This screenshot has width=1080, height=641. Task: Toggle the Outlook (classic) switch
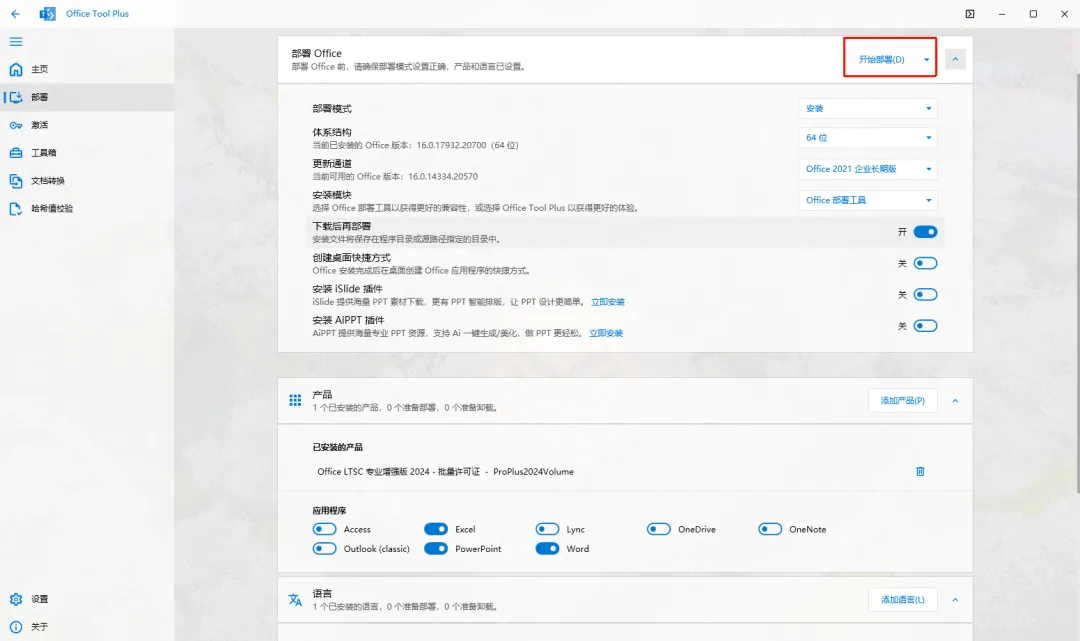(x=324, y=549)
